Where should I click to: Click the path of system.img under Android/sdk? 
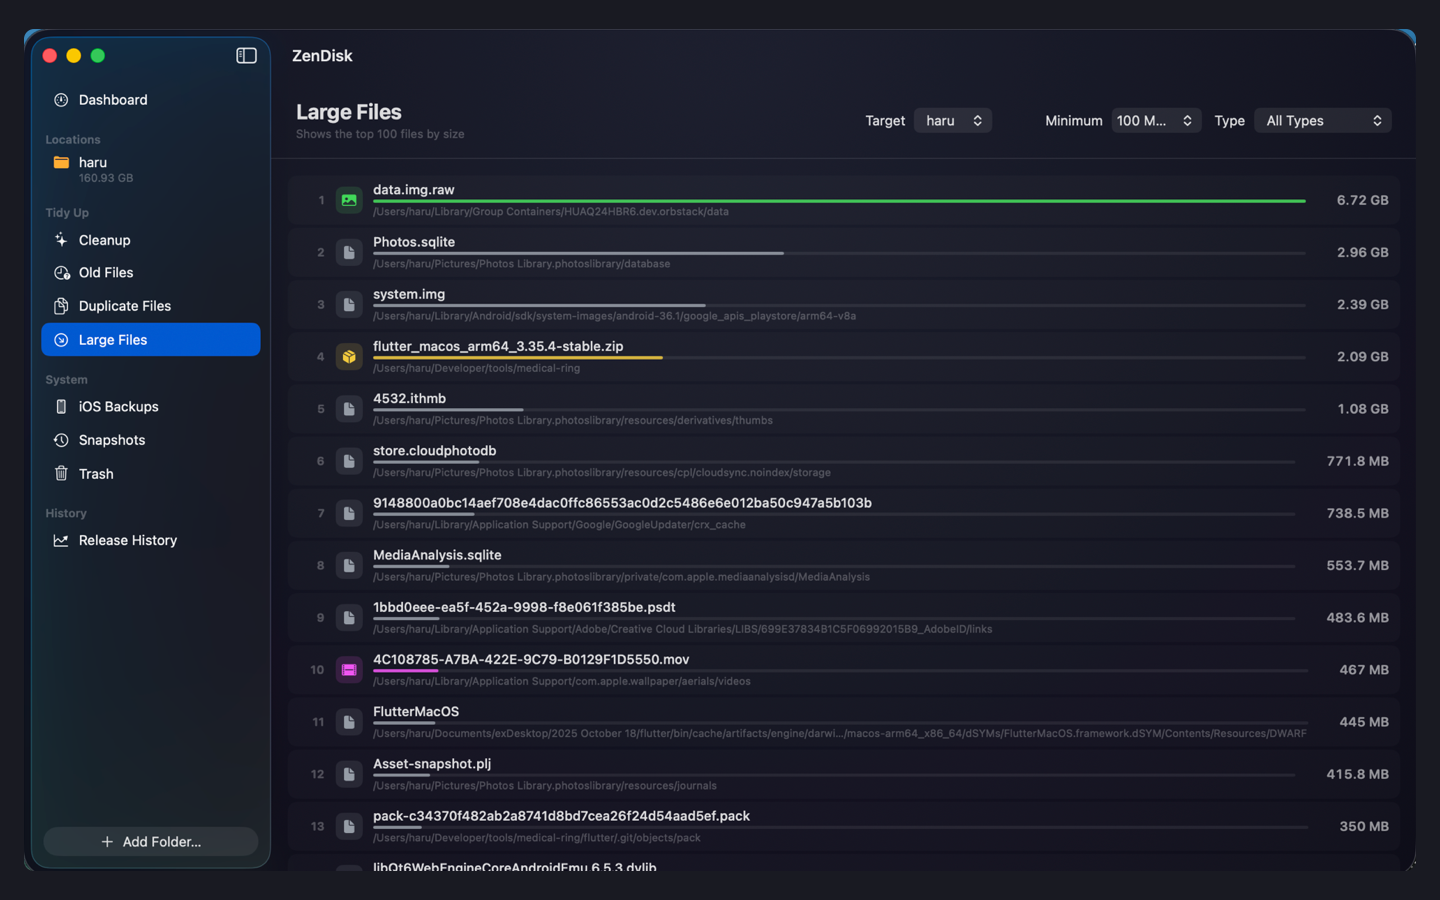[x=614, y=316]
